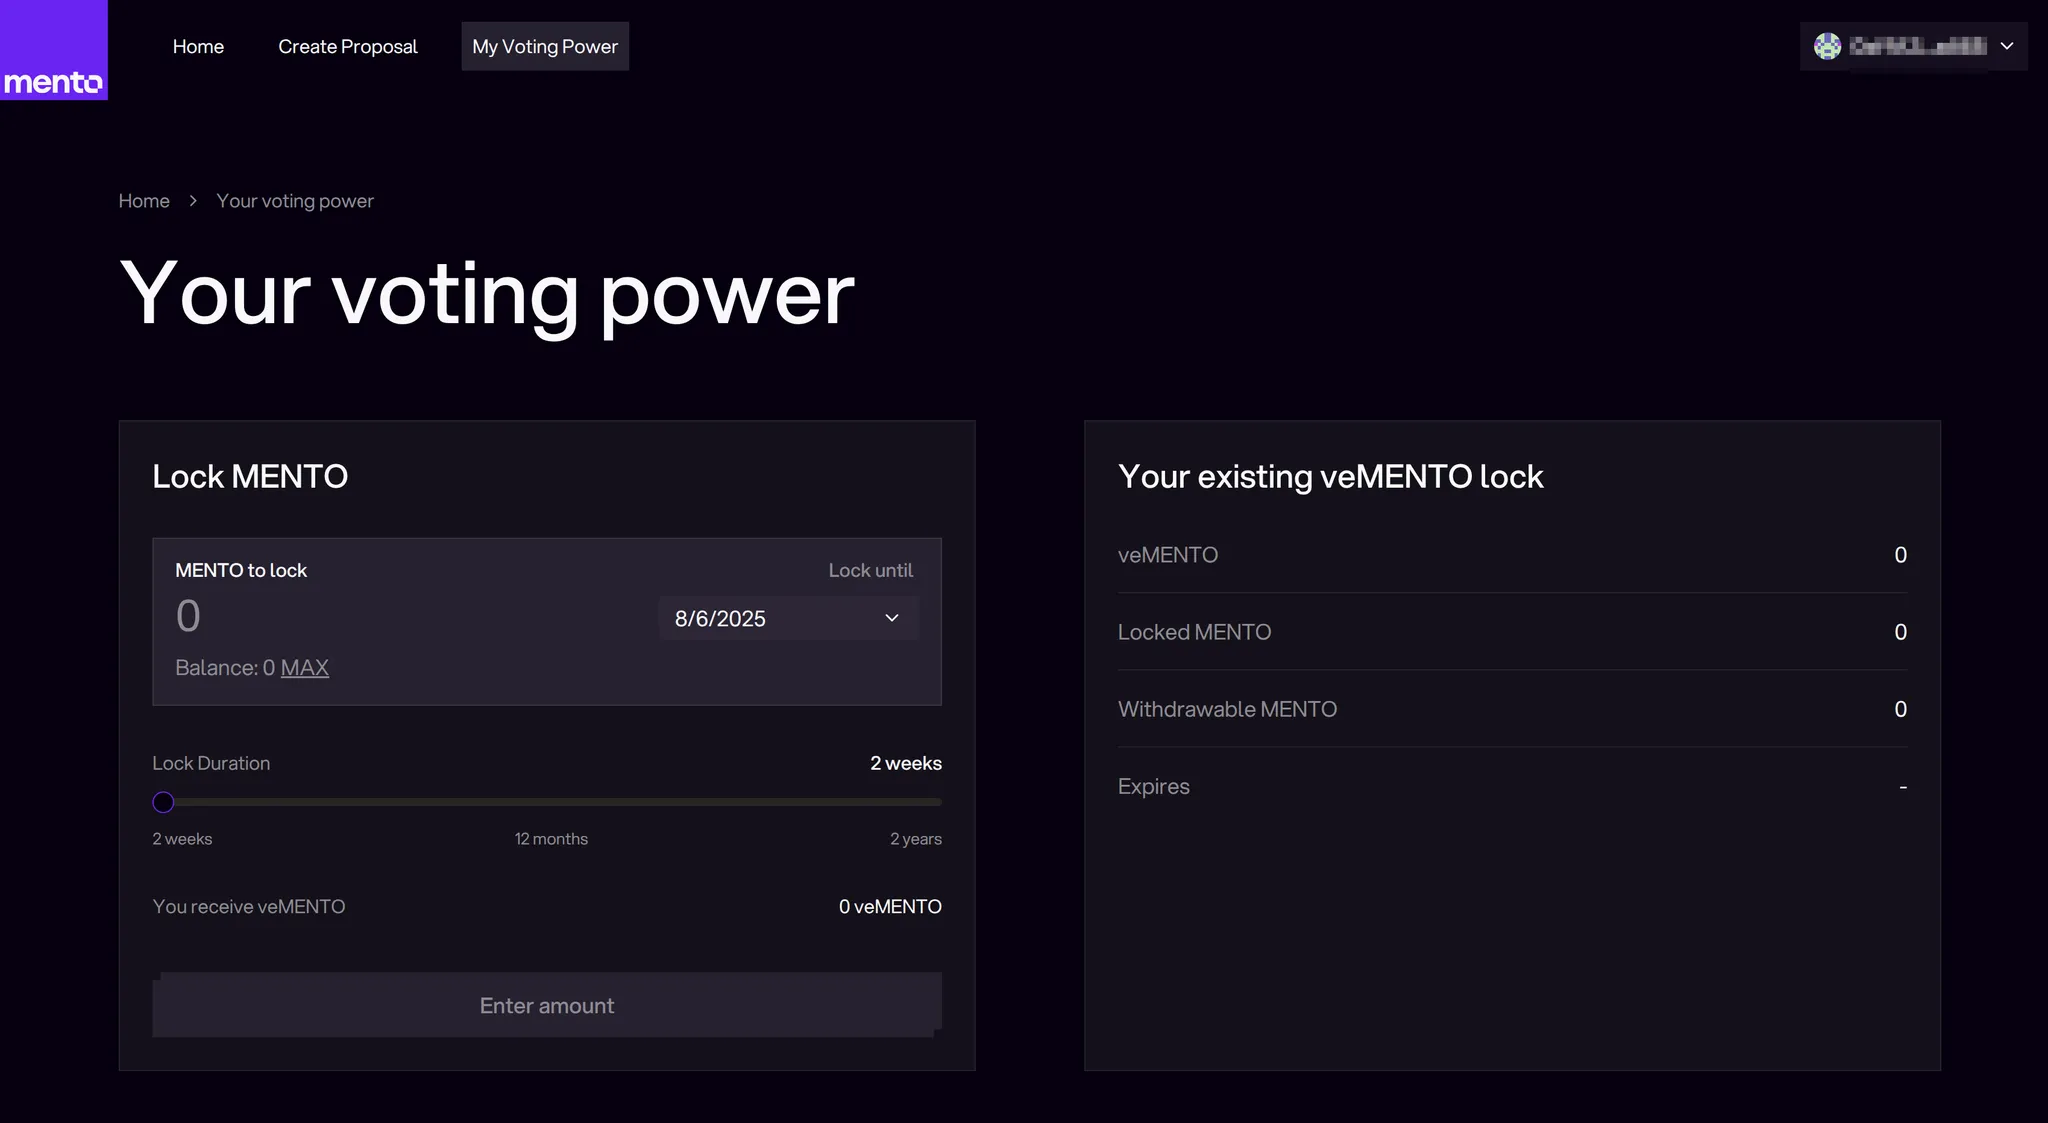Click the Lock Duration slider handle

[x=163, y=802]
